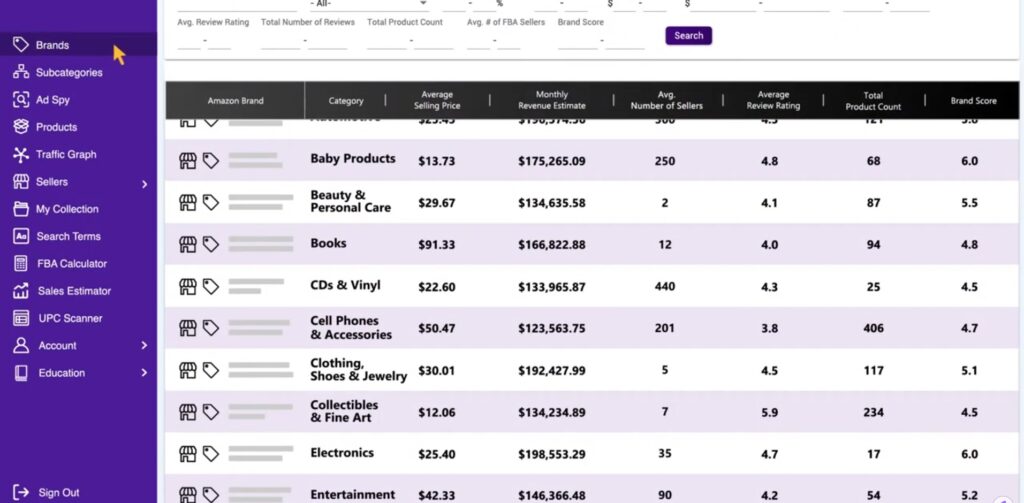Sort by Average Selling Price header

point(437,100)
